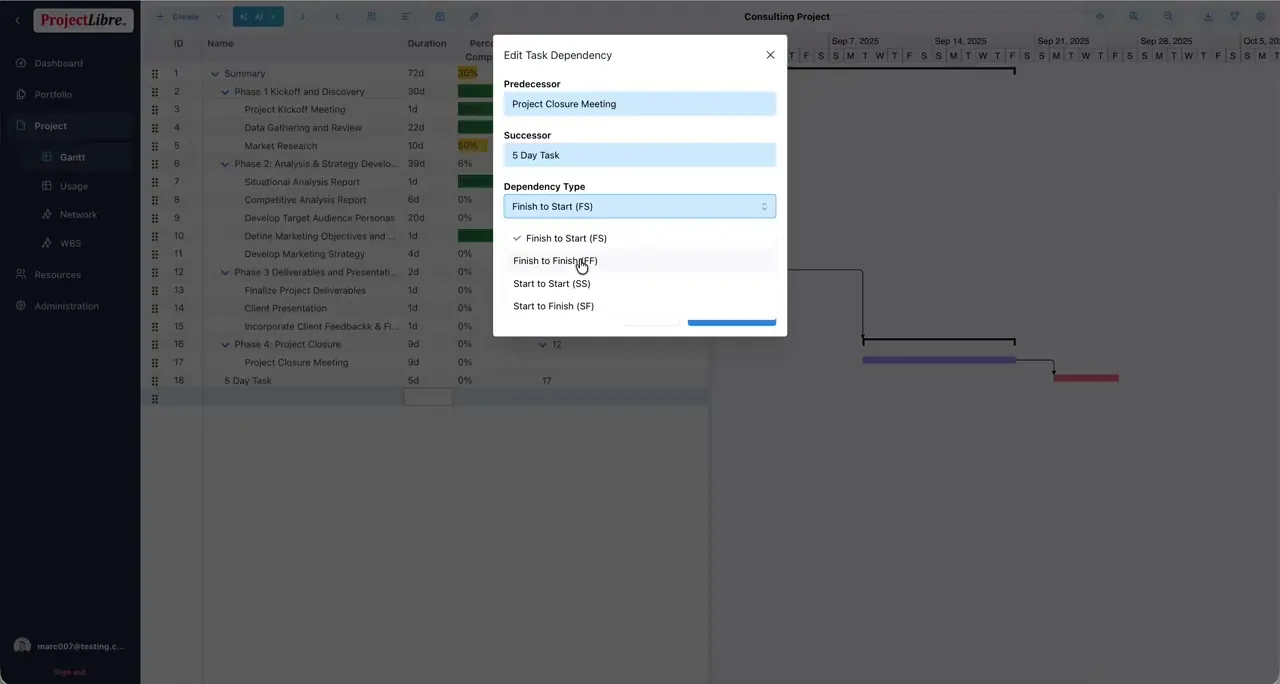Click the red 5 Day Task bar
This screenshot has height=684, width=1280.
pyautogui.click(x=1086, y=378)
